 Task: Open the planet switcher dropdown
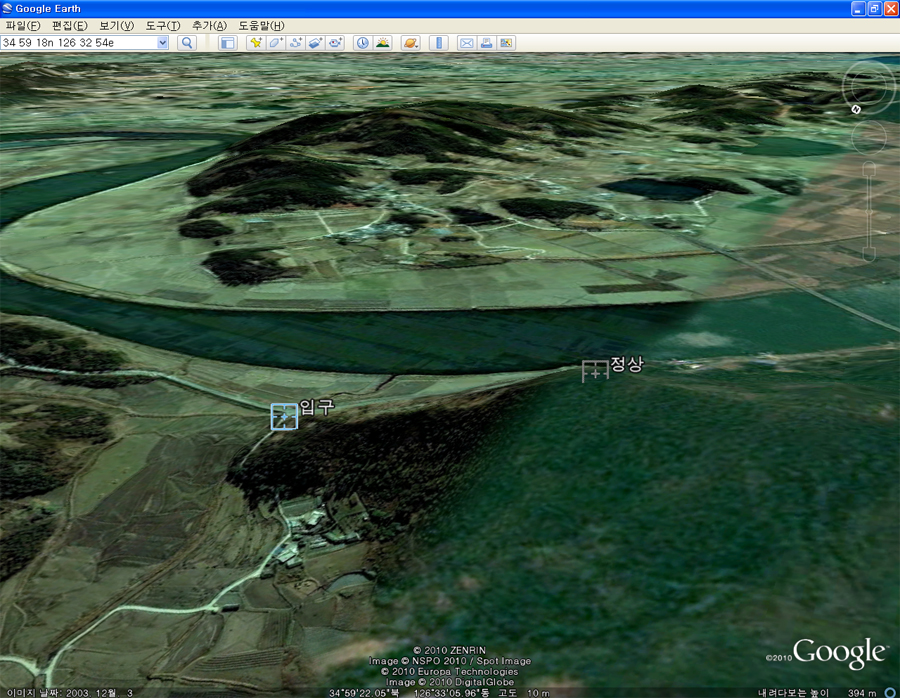[x=410, y=43]
